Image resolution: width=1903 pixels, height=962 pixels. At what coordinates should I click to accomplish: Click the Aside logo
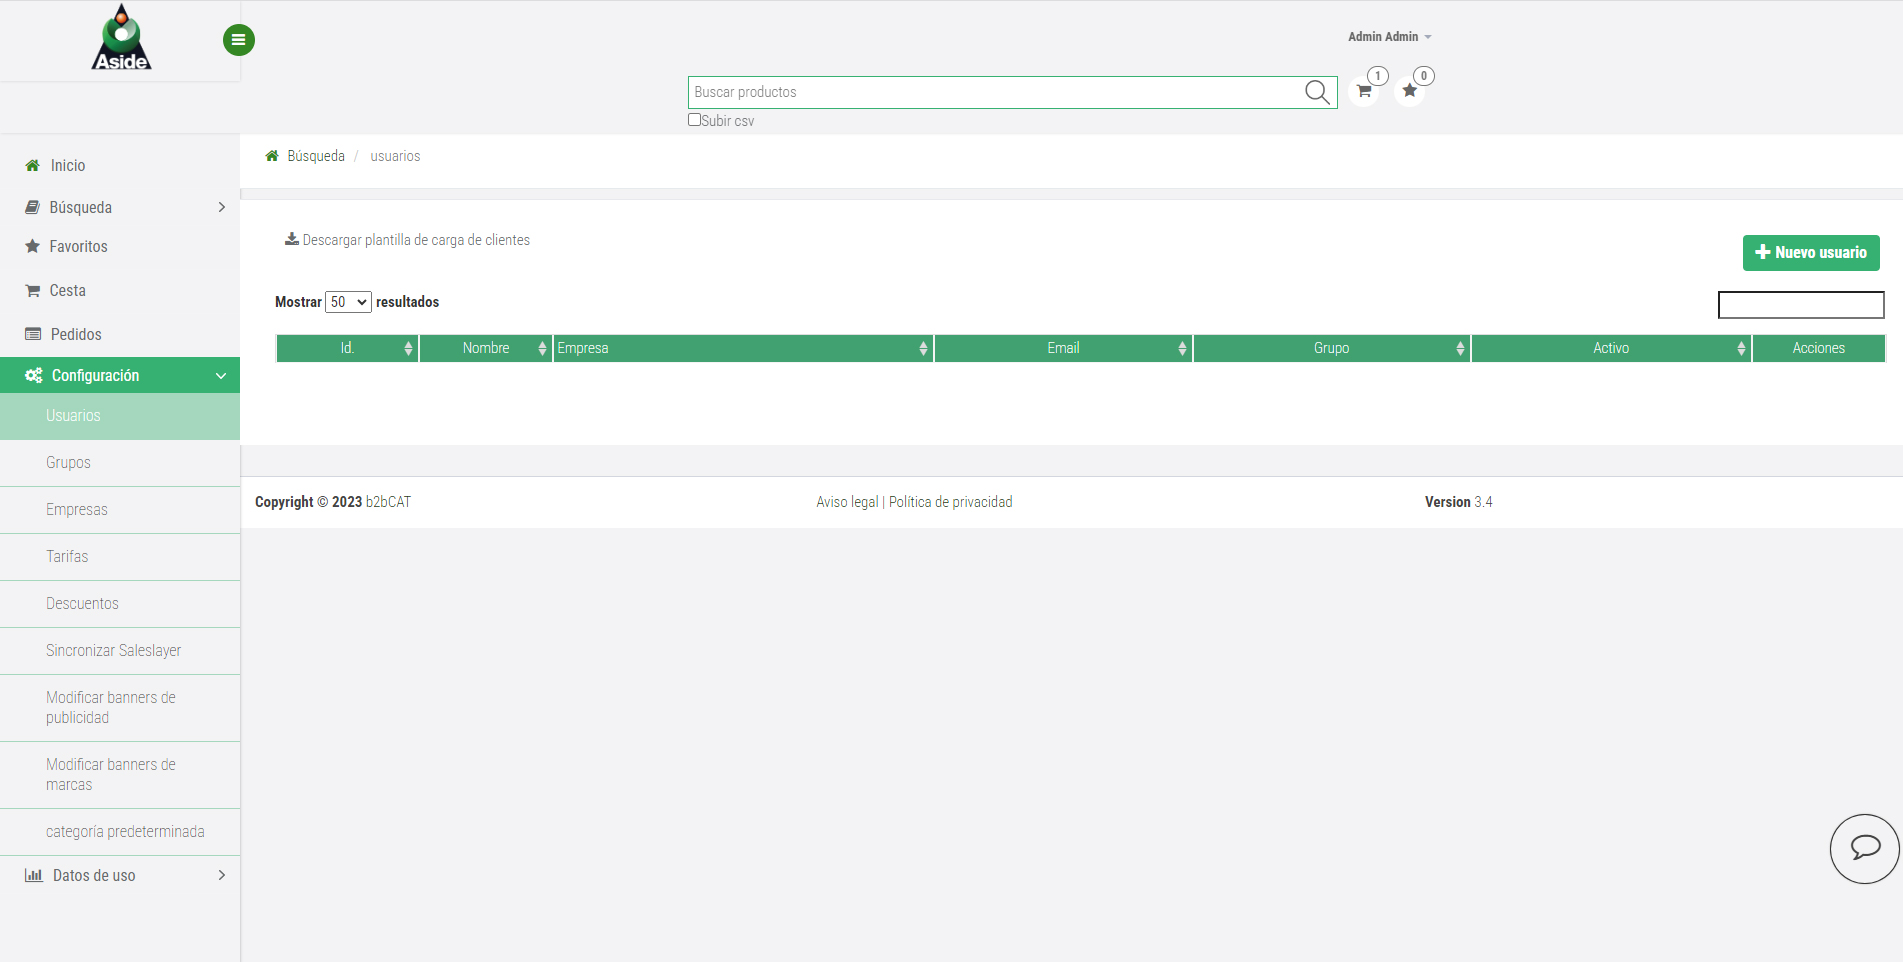121,39
